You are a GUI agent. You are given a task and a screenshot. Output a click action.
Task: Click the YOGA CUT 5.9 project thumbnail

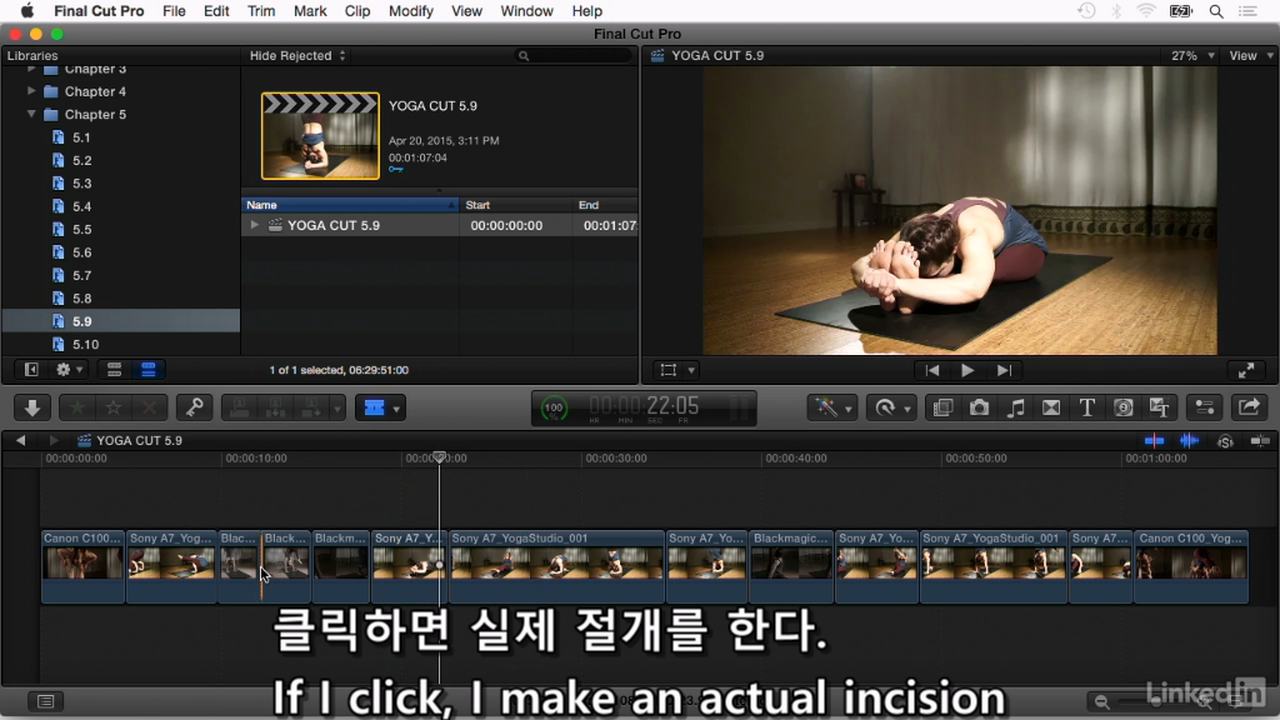coord(320,136)
